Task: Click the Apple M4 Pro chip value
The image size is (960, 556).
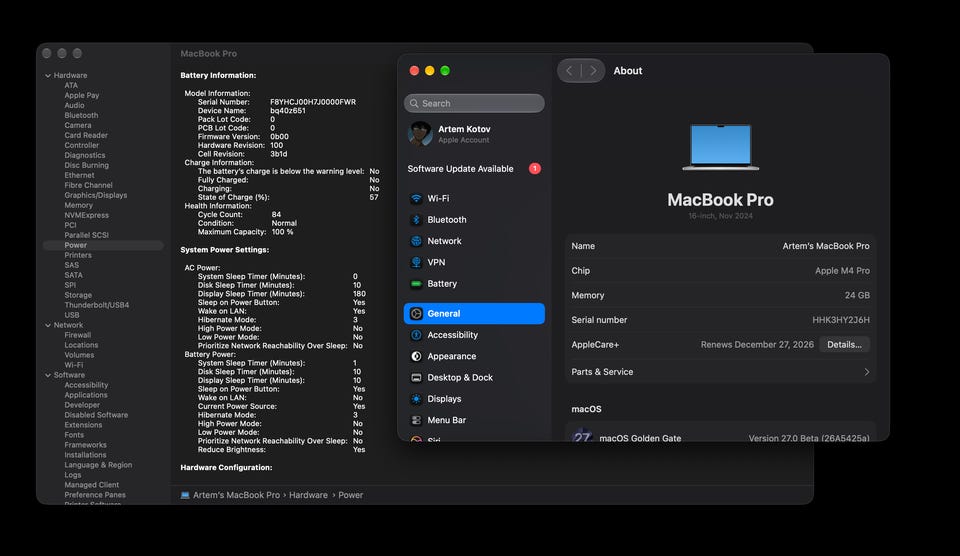Action: coord(842,271)
